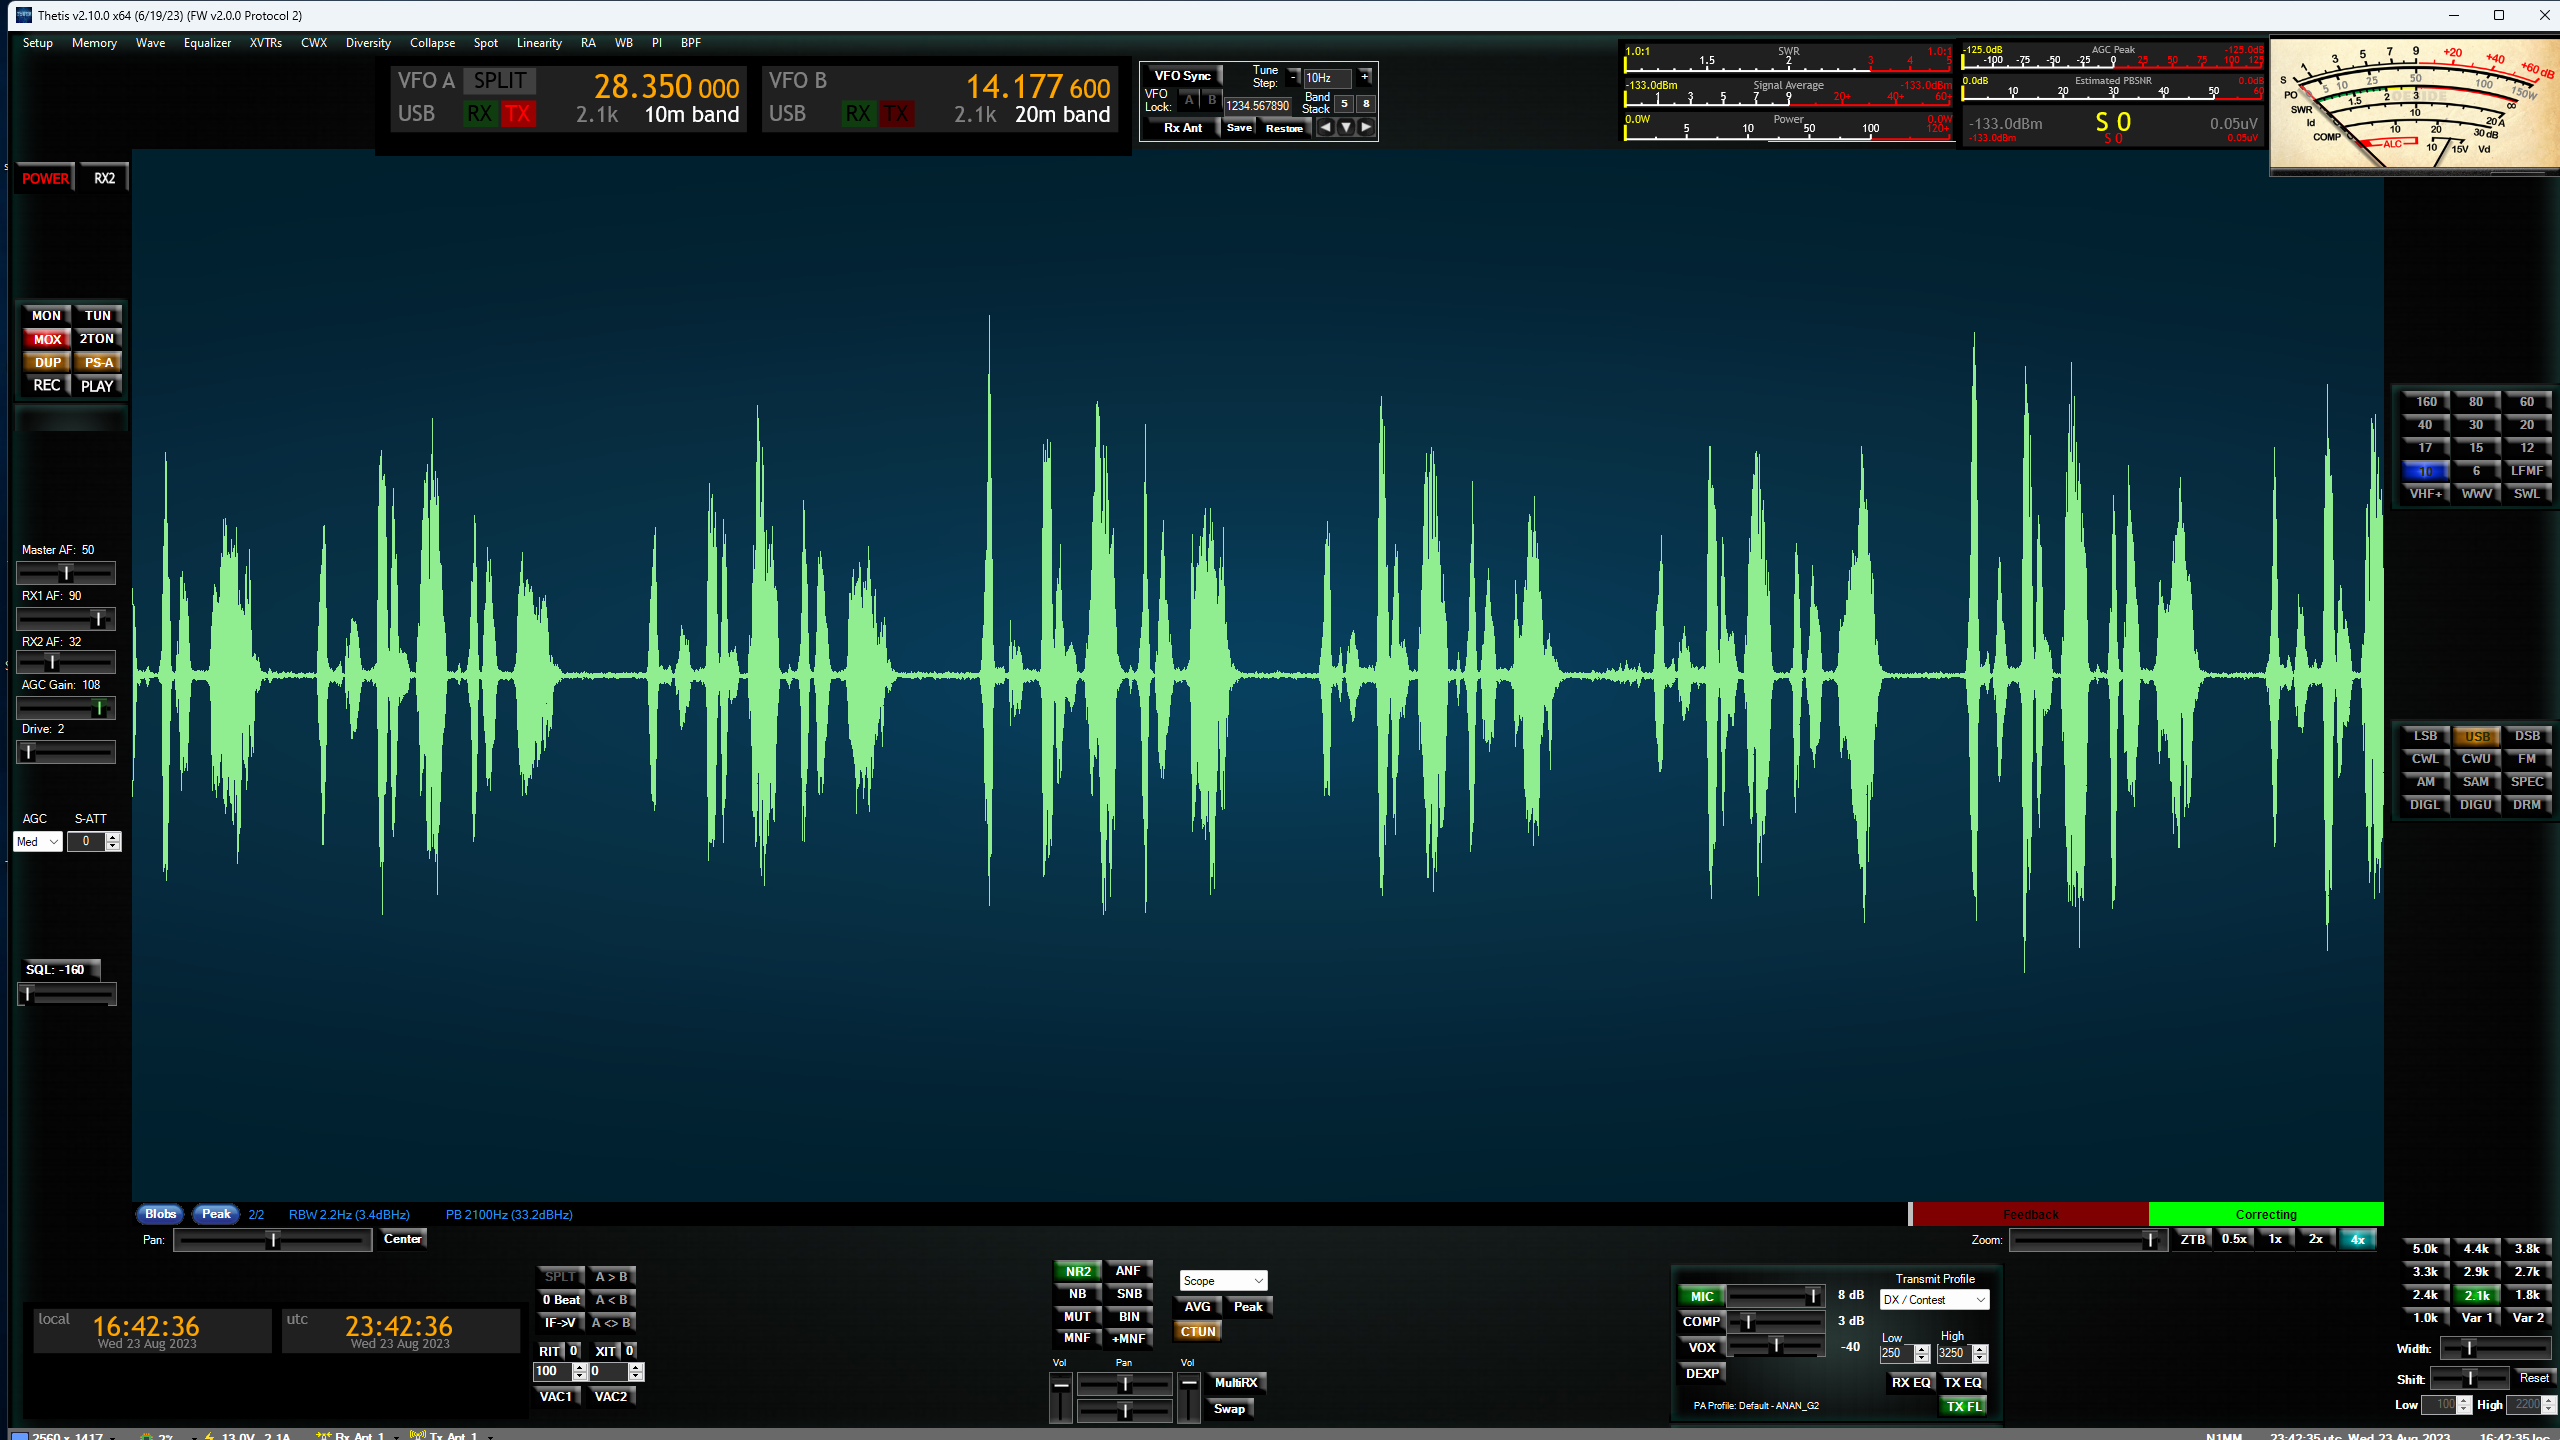Open the Setup menu
This screenshot has height=1440, width=2560.
tap(38, 43)
